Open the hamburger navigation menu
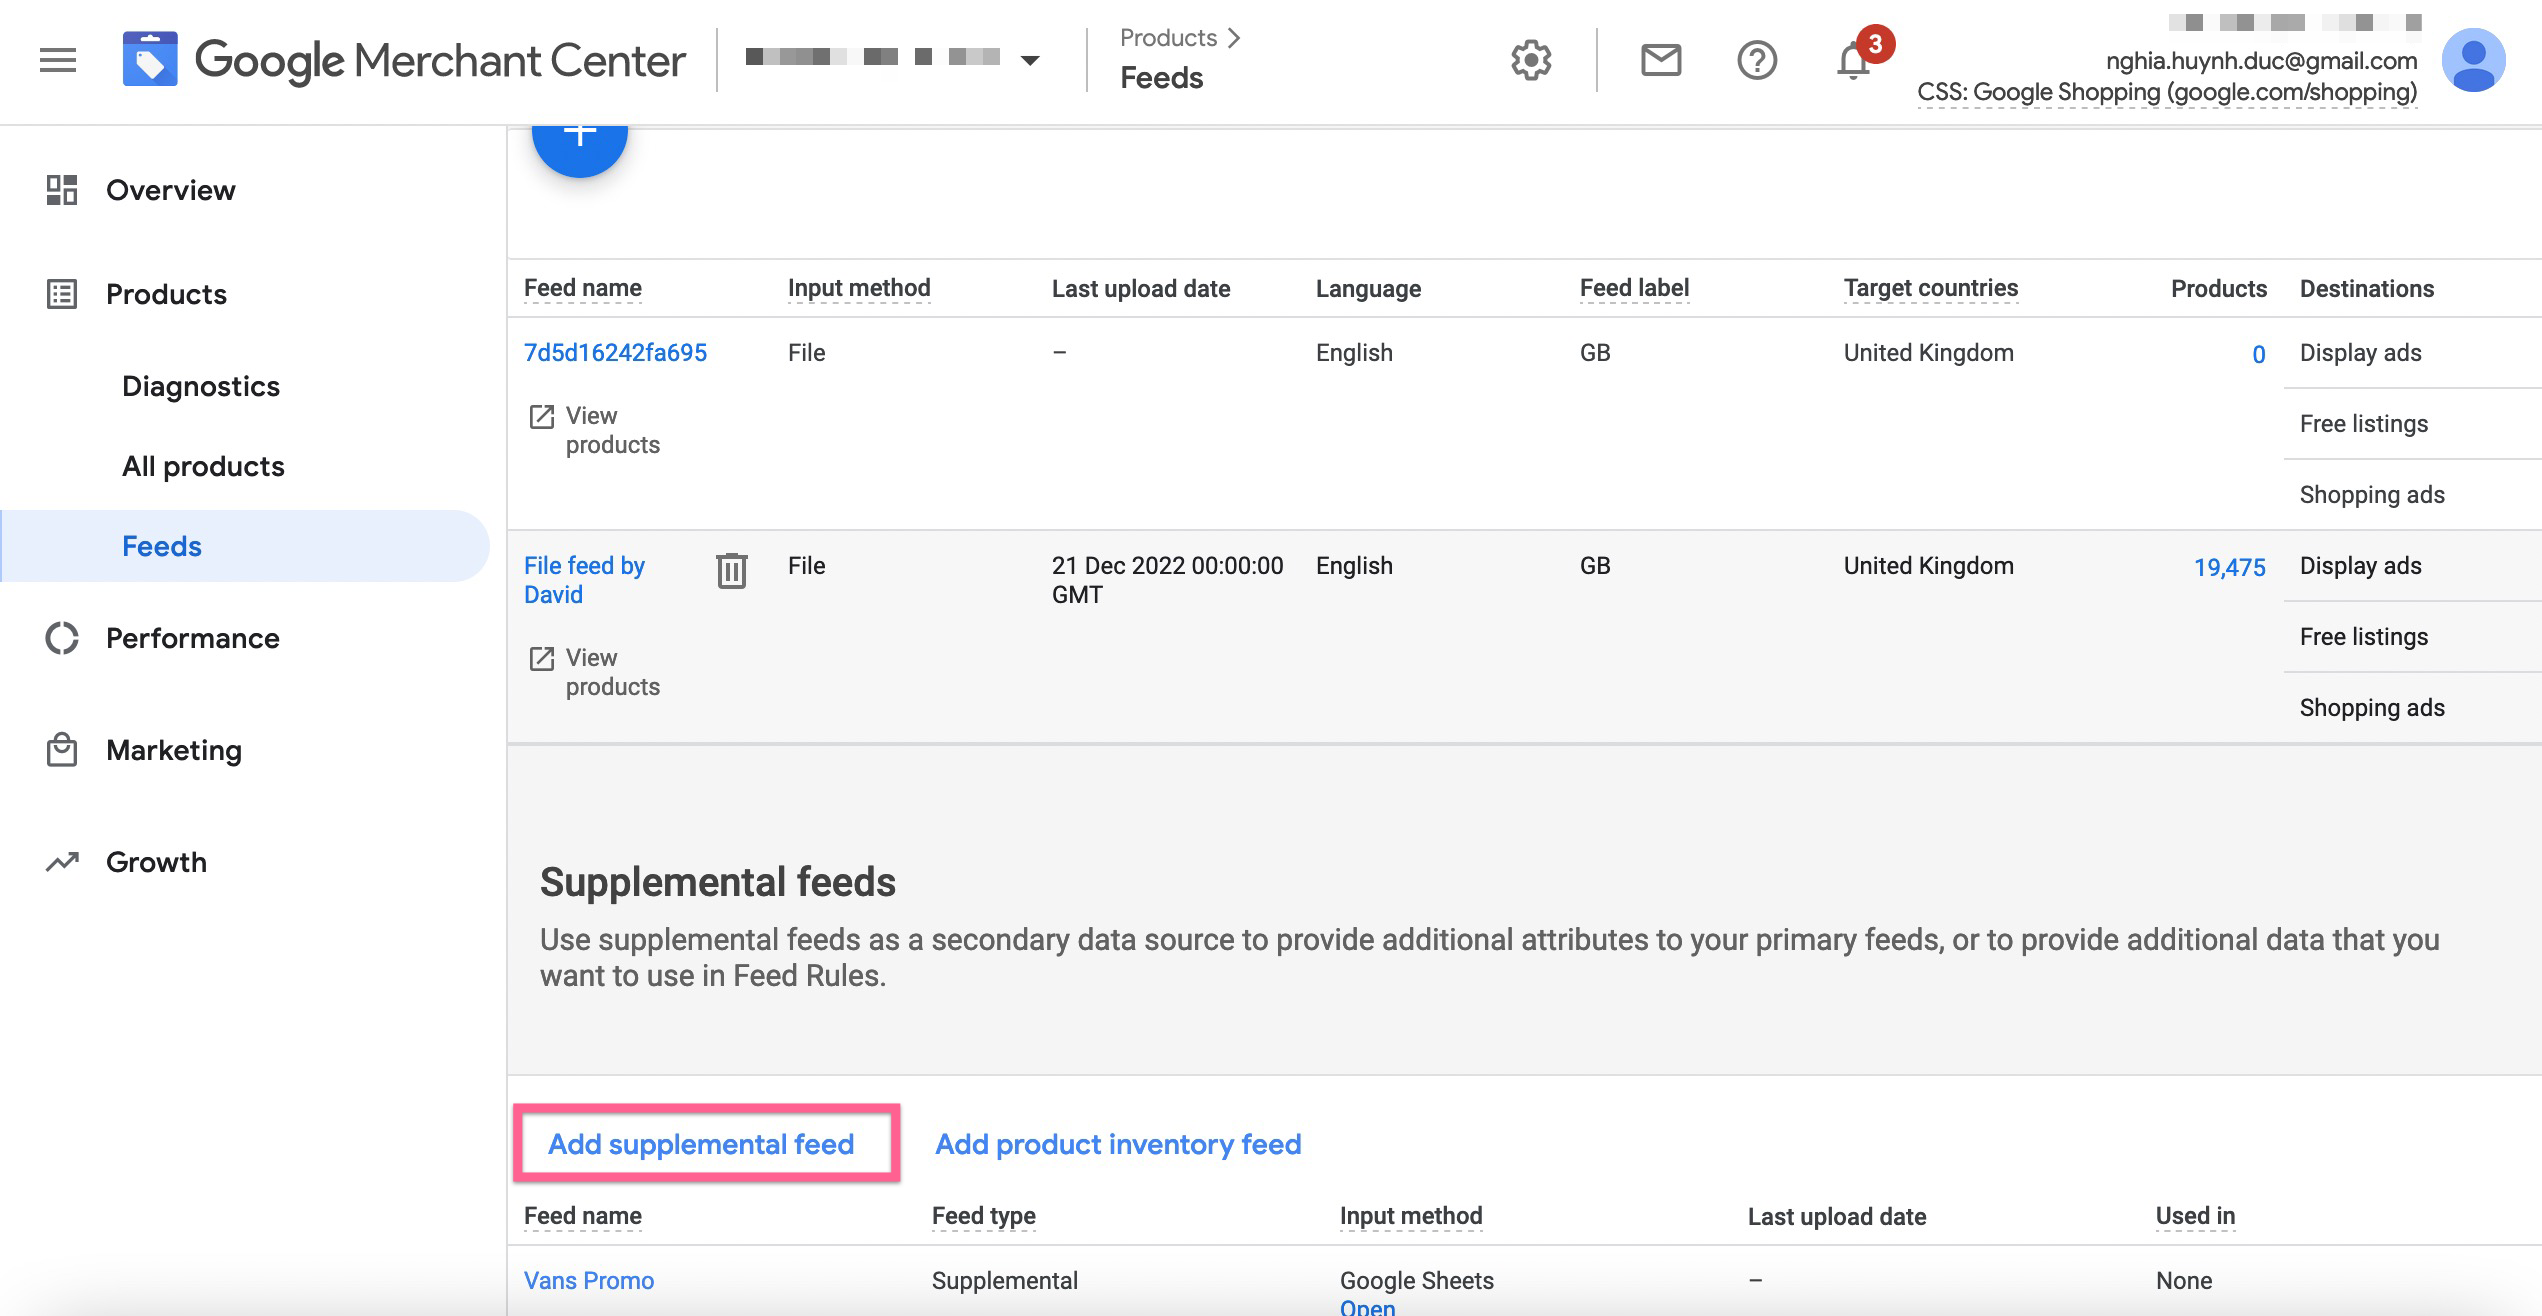 tap(58, 60)
